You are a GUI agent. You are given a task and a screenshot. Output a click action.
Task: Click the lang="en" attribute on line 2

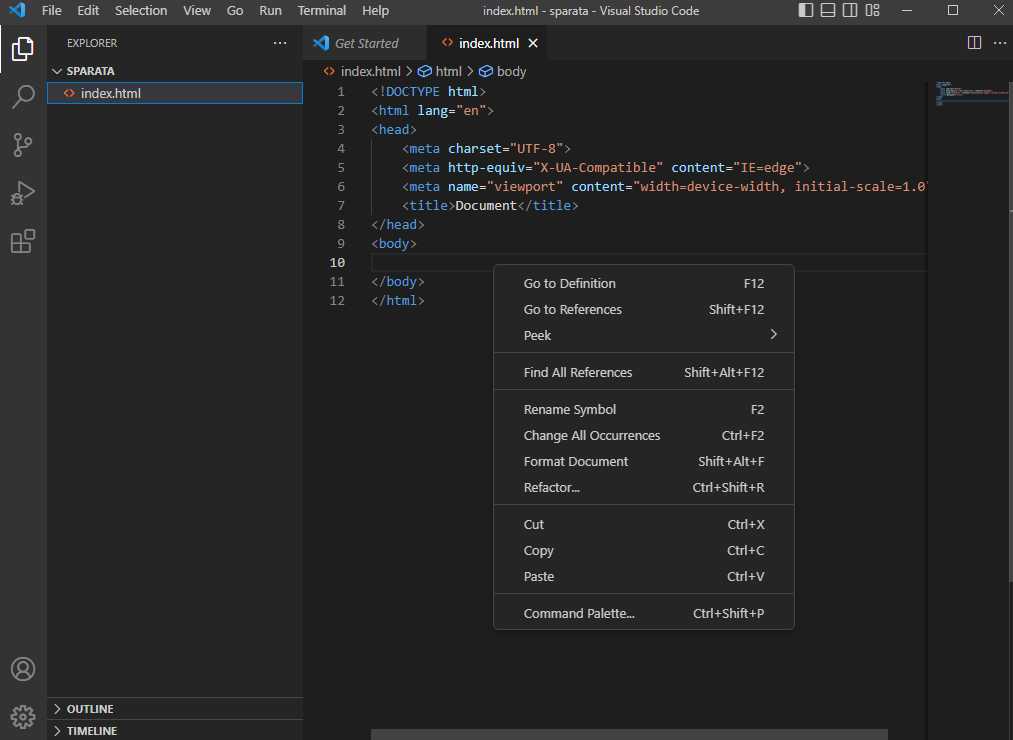[452, 111]
